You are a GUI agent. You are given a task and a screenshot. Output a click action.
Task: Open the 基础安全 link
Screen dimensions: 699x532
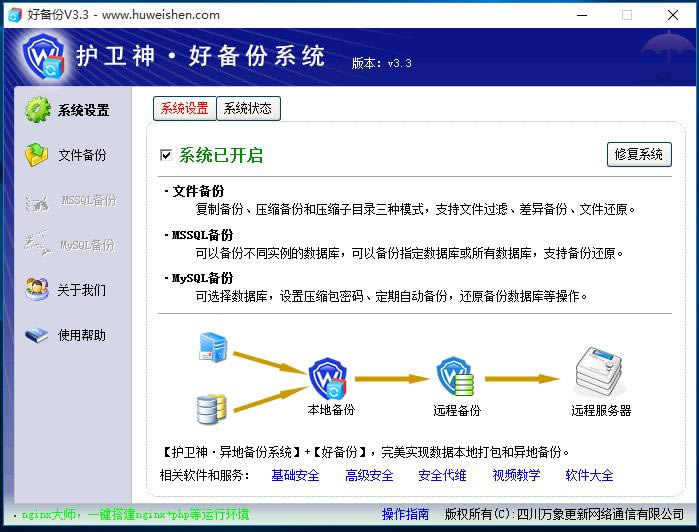pyautogui.click(x=295, y=475)
